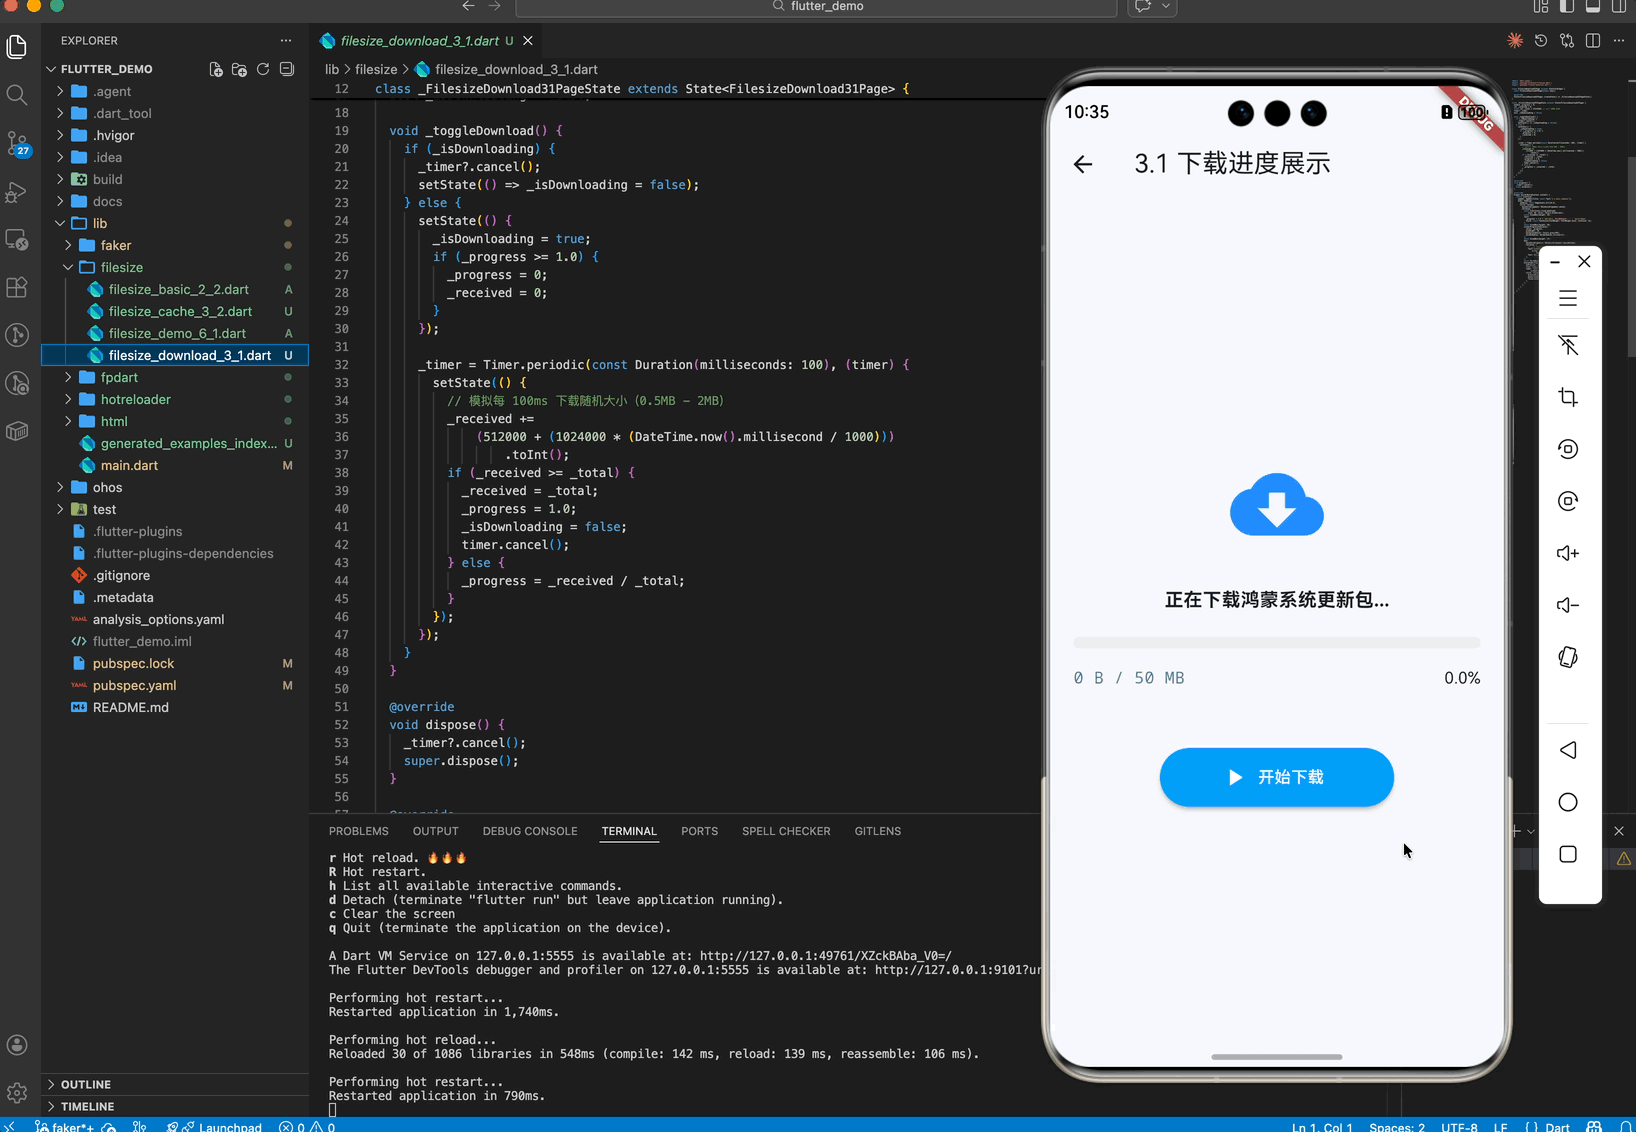Expand the ohos folder
1636x1132 pixels.
pyautogui.click(x=175, y=487)
